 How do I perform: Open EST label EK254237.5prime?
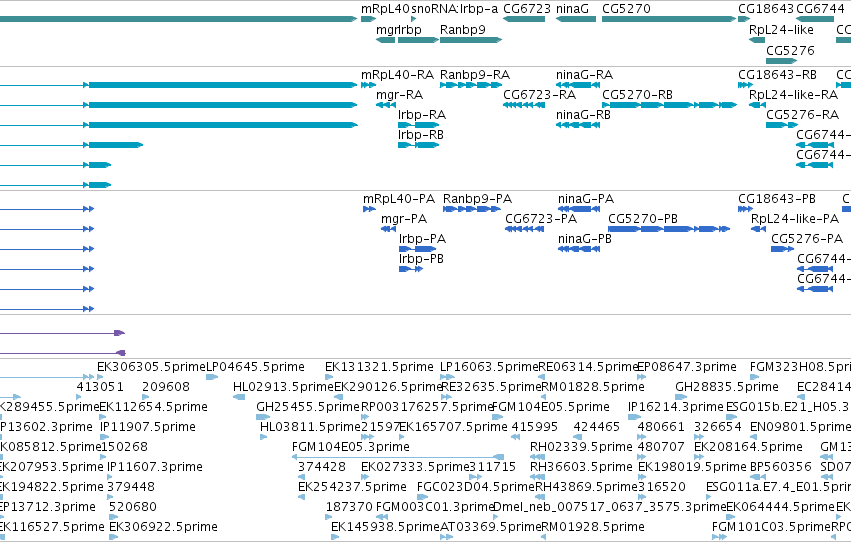[352, 487]
